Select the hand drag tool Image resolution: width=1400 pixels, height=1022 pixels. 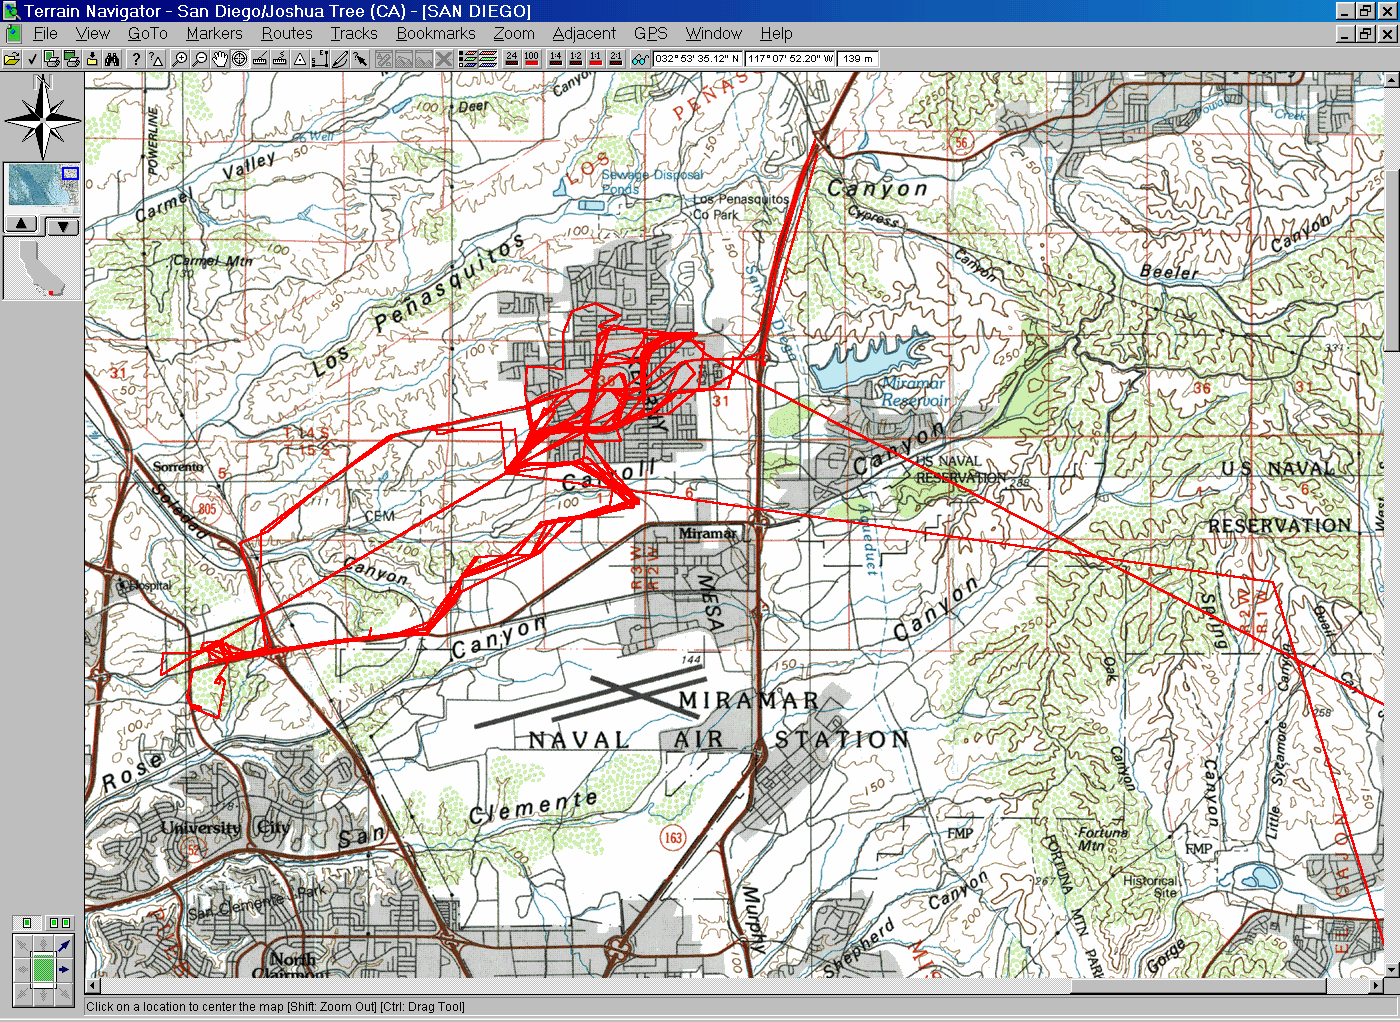click(x=220, y=59)
